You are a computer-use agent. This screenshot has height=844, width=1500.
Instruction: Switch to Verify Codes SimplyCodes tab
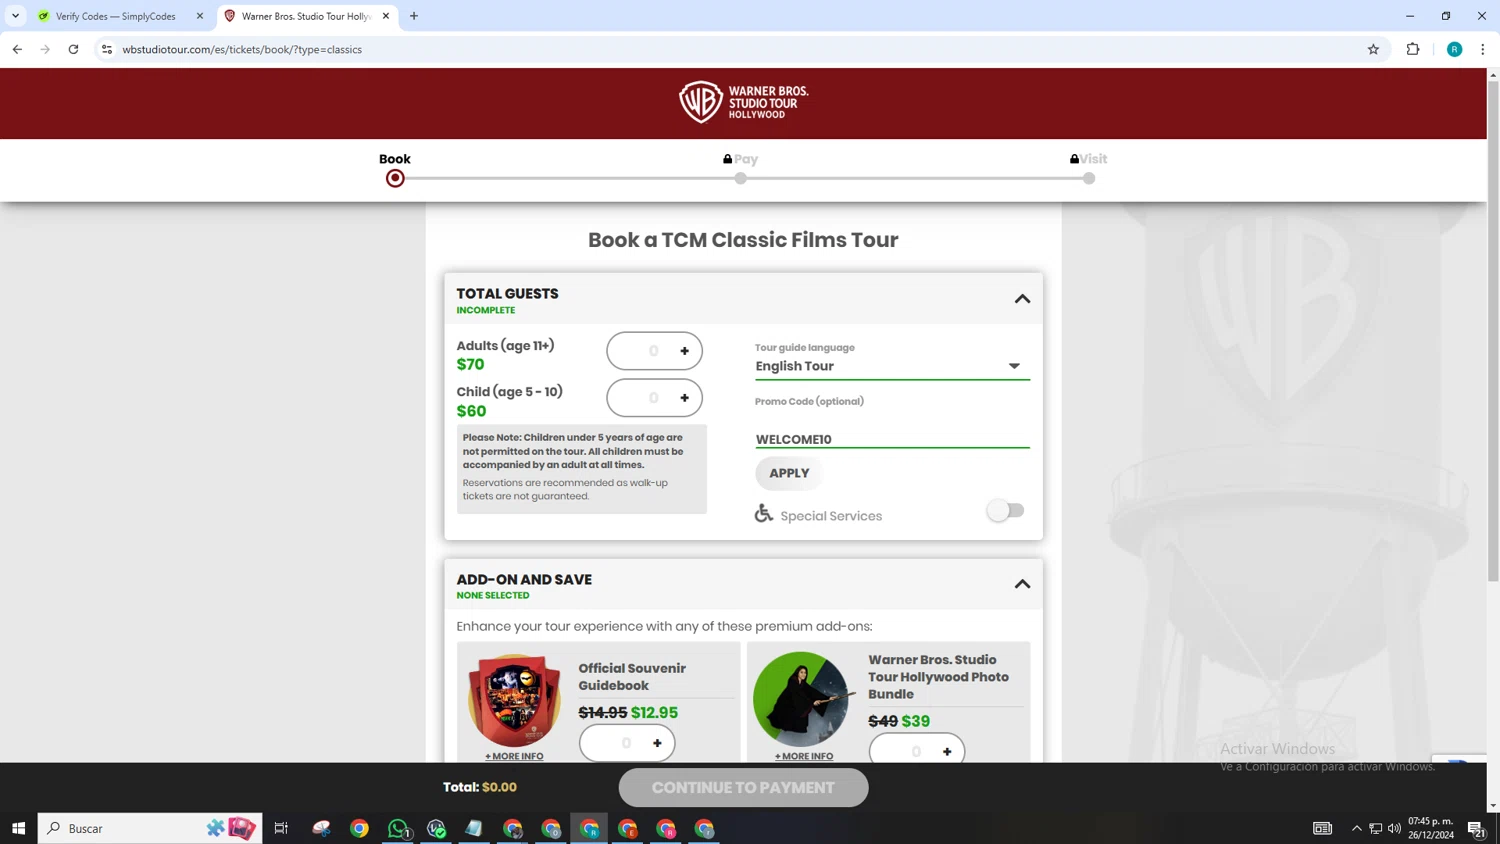115,16
